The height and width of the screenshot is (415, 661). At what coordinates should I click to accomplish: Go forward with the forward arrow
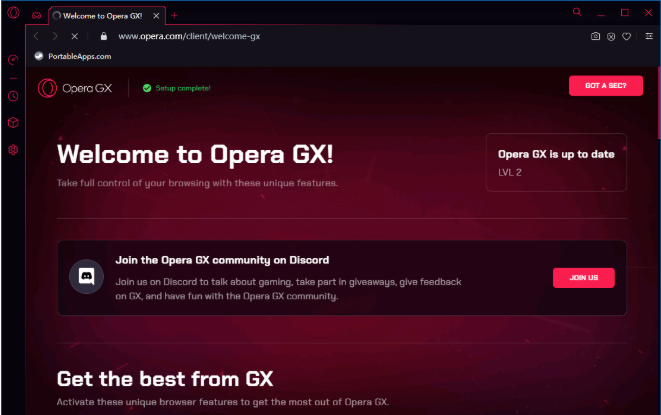coord(55,36)
